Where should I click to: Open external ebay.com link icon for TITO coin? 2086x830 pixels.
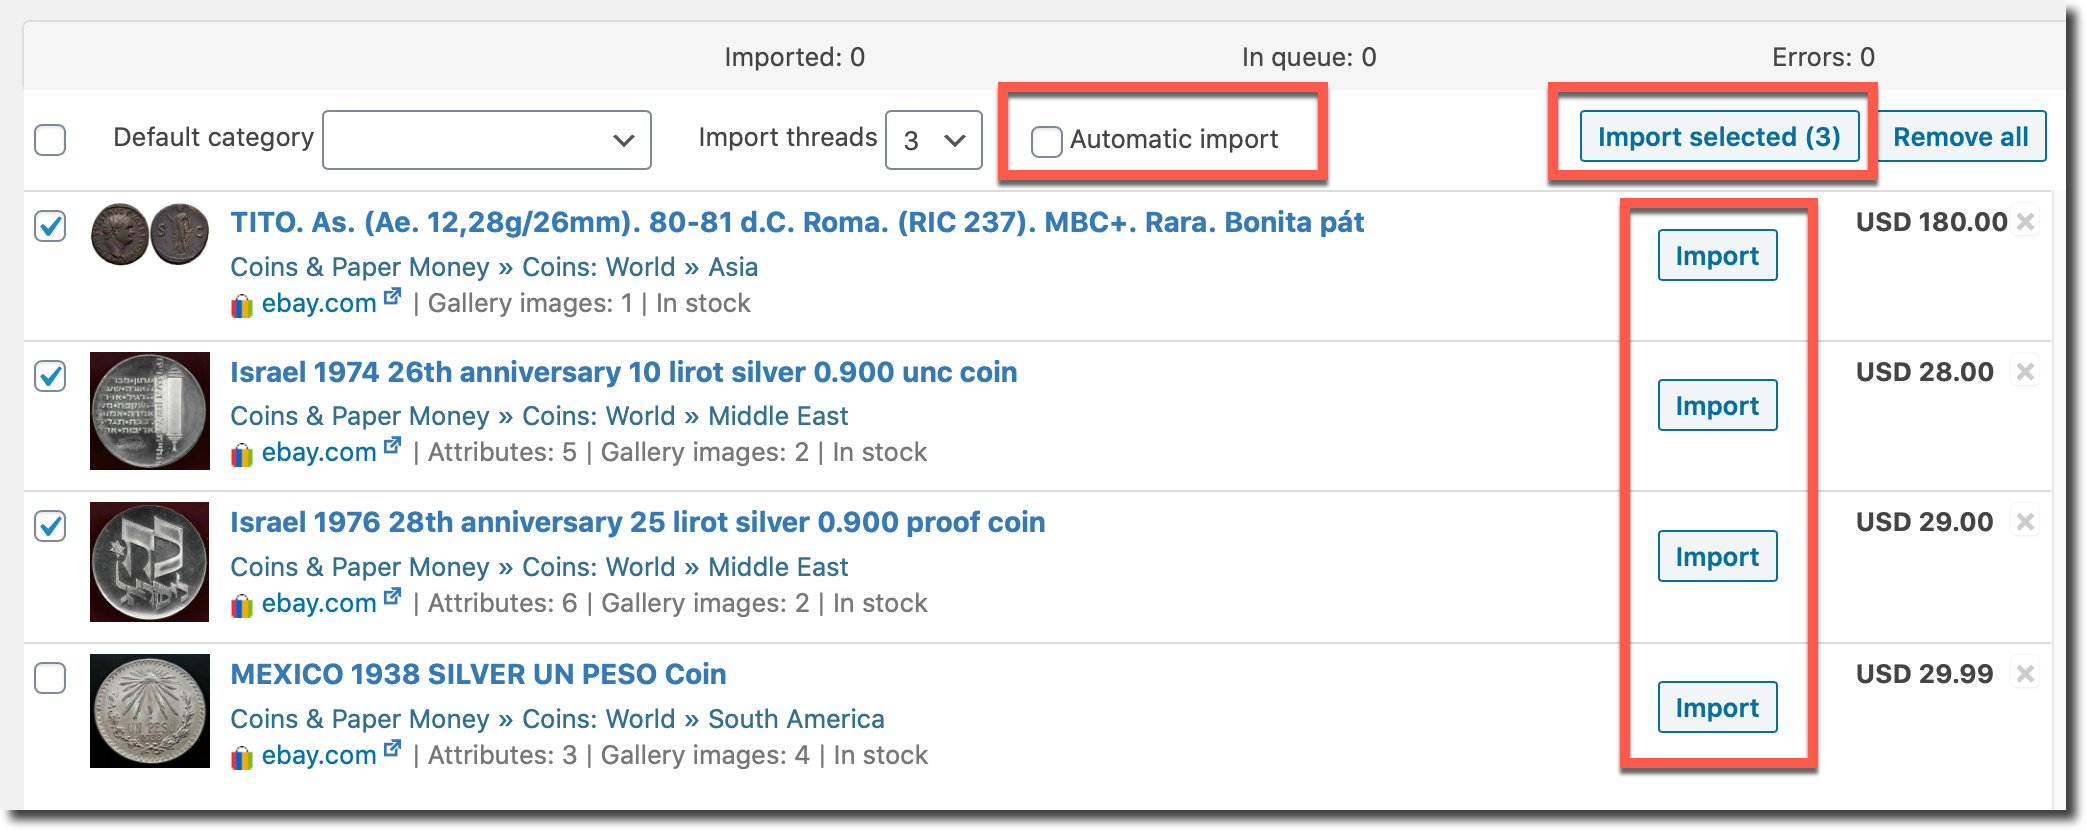tap(392, 297)
